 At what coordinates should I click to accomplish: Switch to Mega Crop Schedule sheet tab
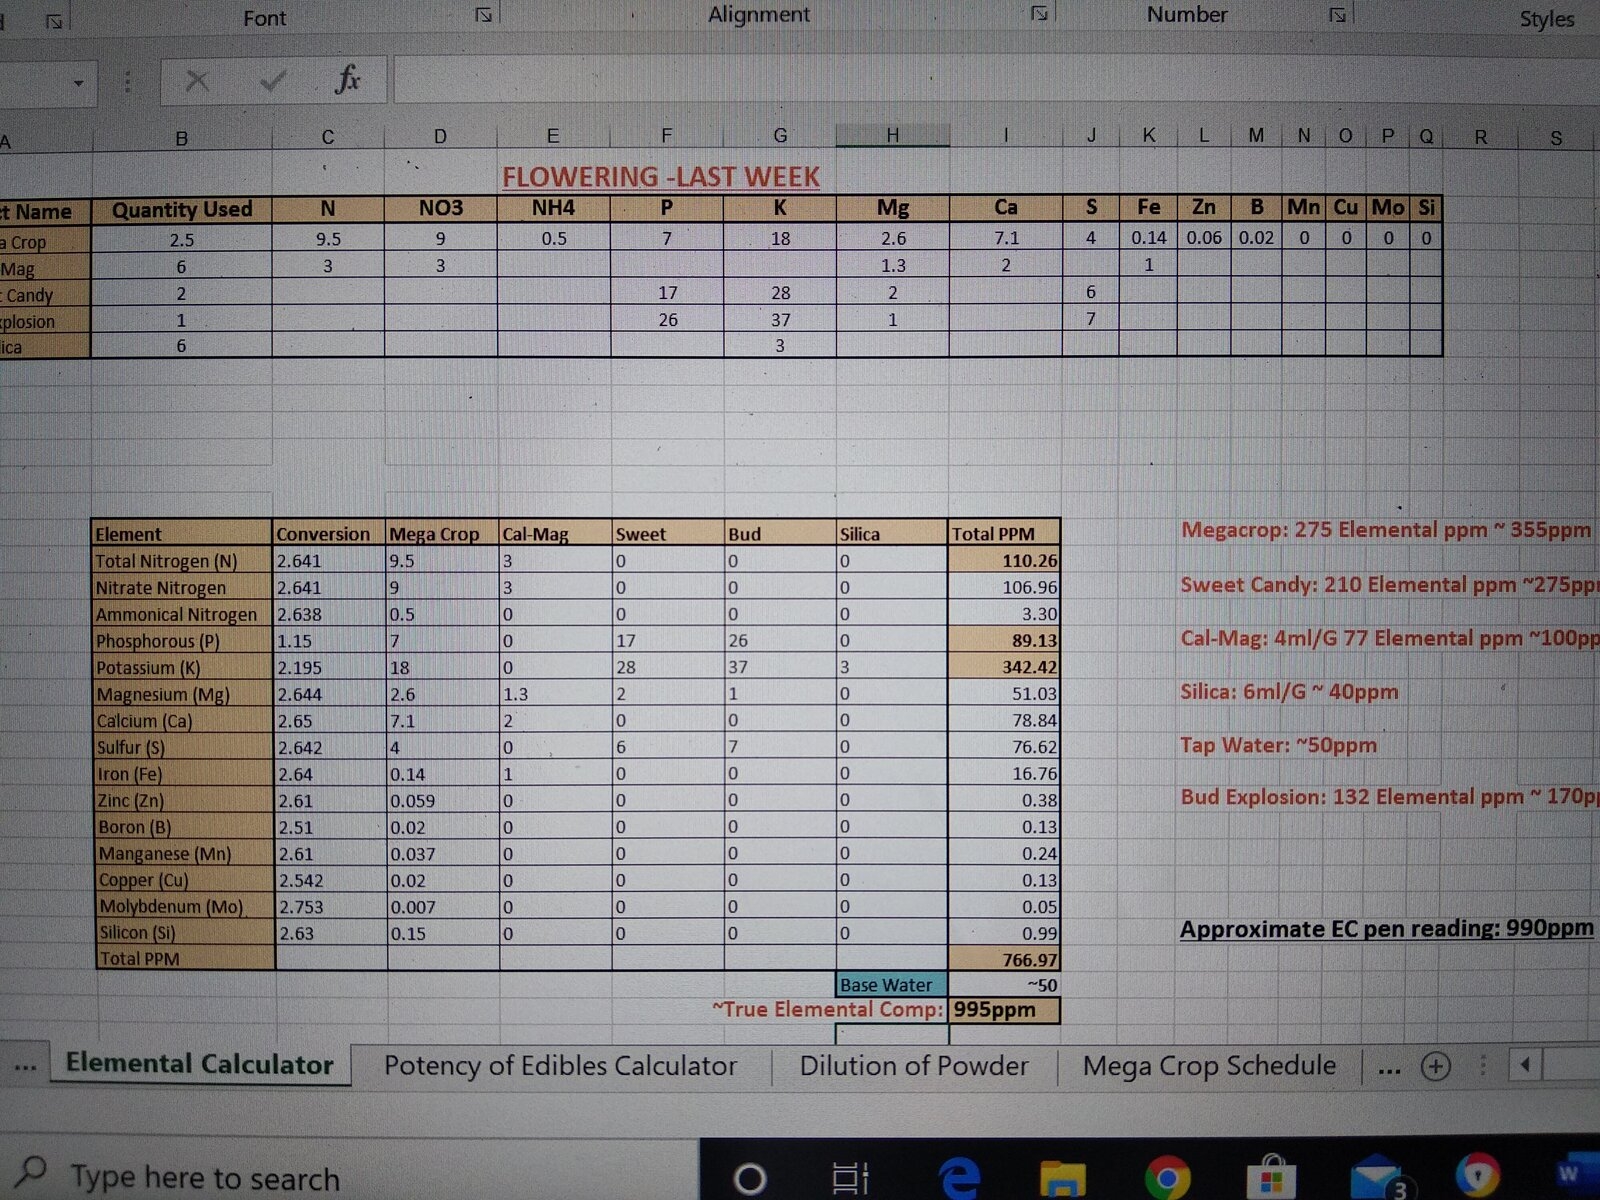point(1209,1066)
